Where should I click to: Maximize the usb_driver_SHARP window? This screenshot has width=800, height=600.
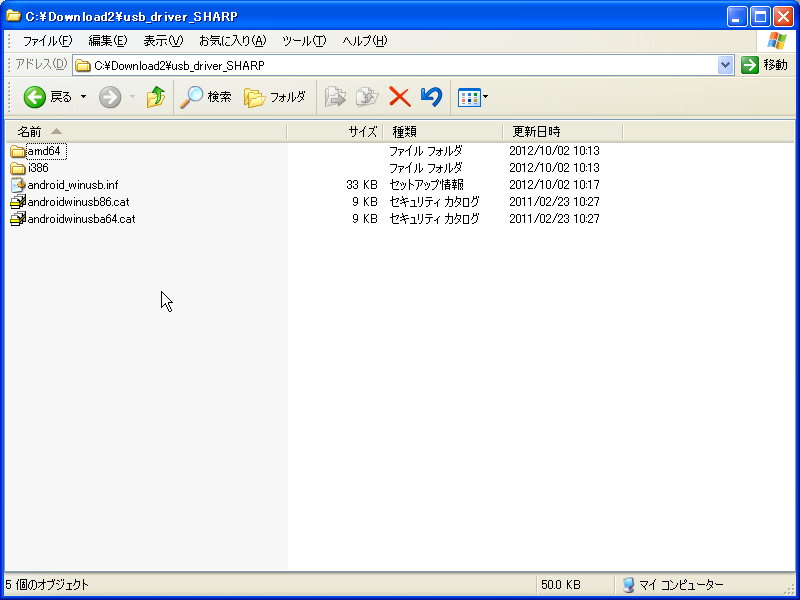pos(760,17)
